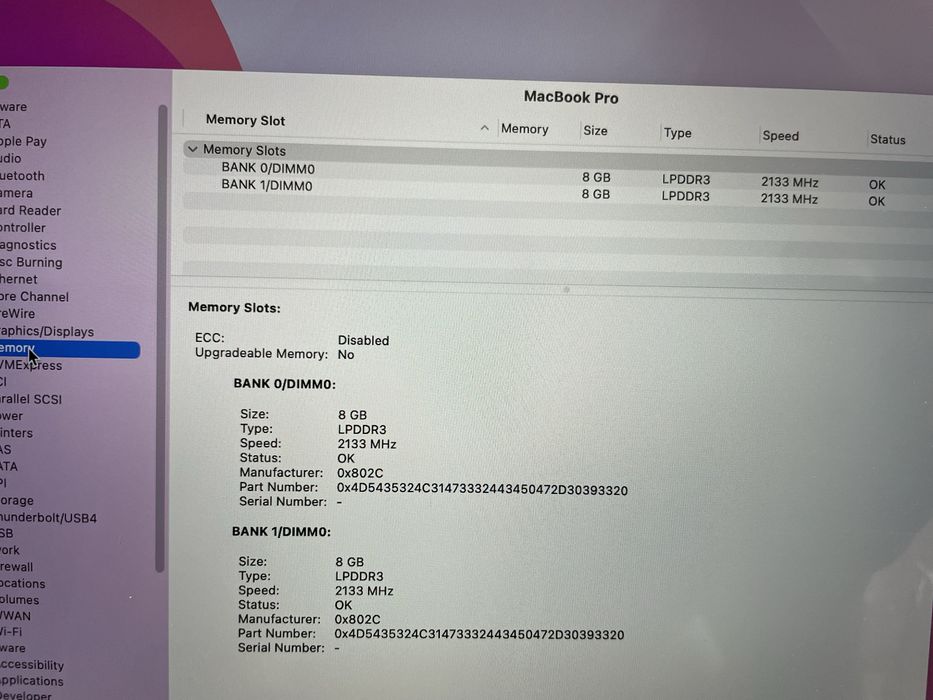Sort by the Speed column header
The height and width of the screenshot is (700, 933).
point(780,136)
